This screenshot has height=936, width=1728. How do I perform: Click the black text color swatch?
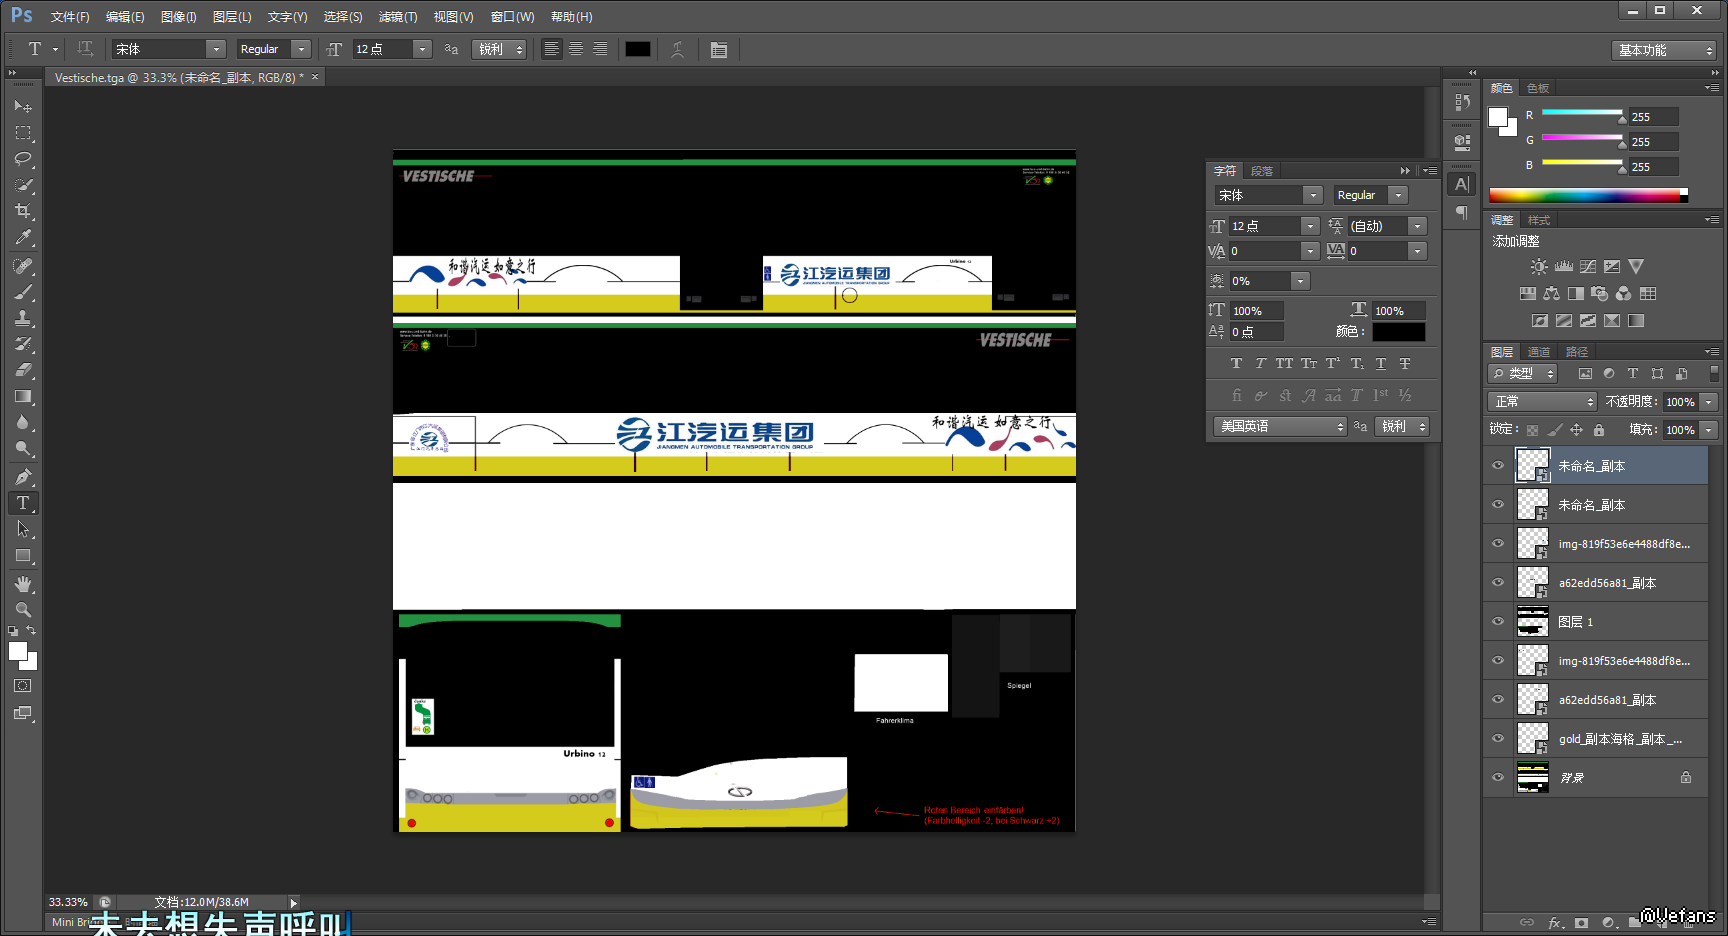coord(638,49)
